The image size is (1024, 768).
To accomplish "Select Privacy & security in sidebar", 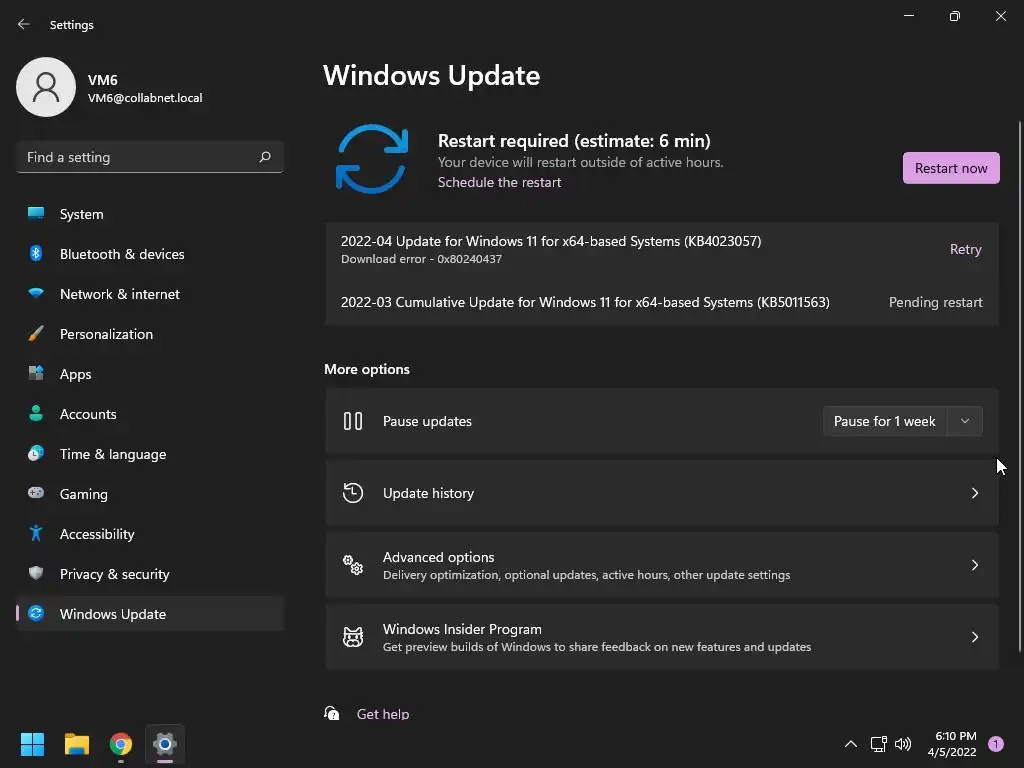I will click(114, 574).
